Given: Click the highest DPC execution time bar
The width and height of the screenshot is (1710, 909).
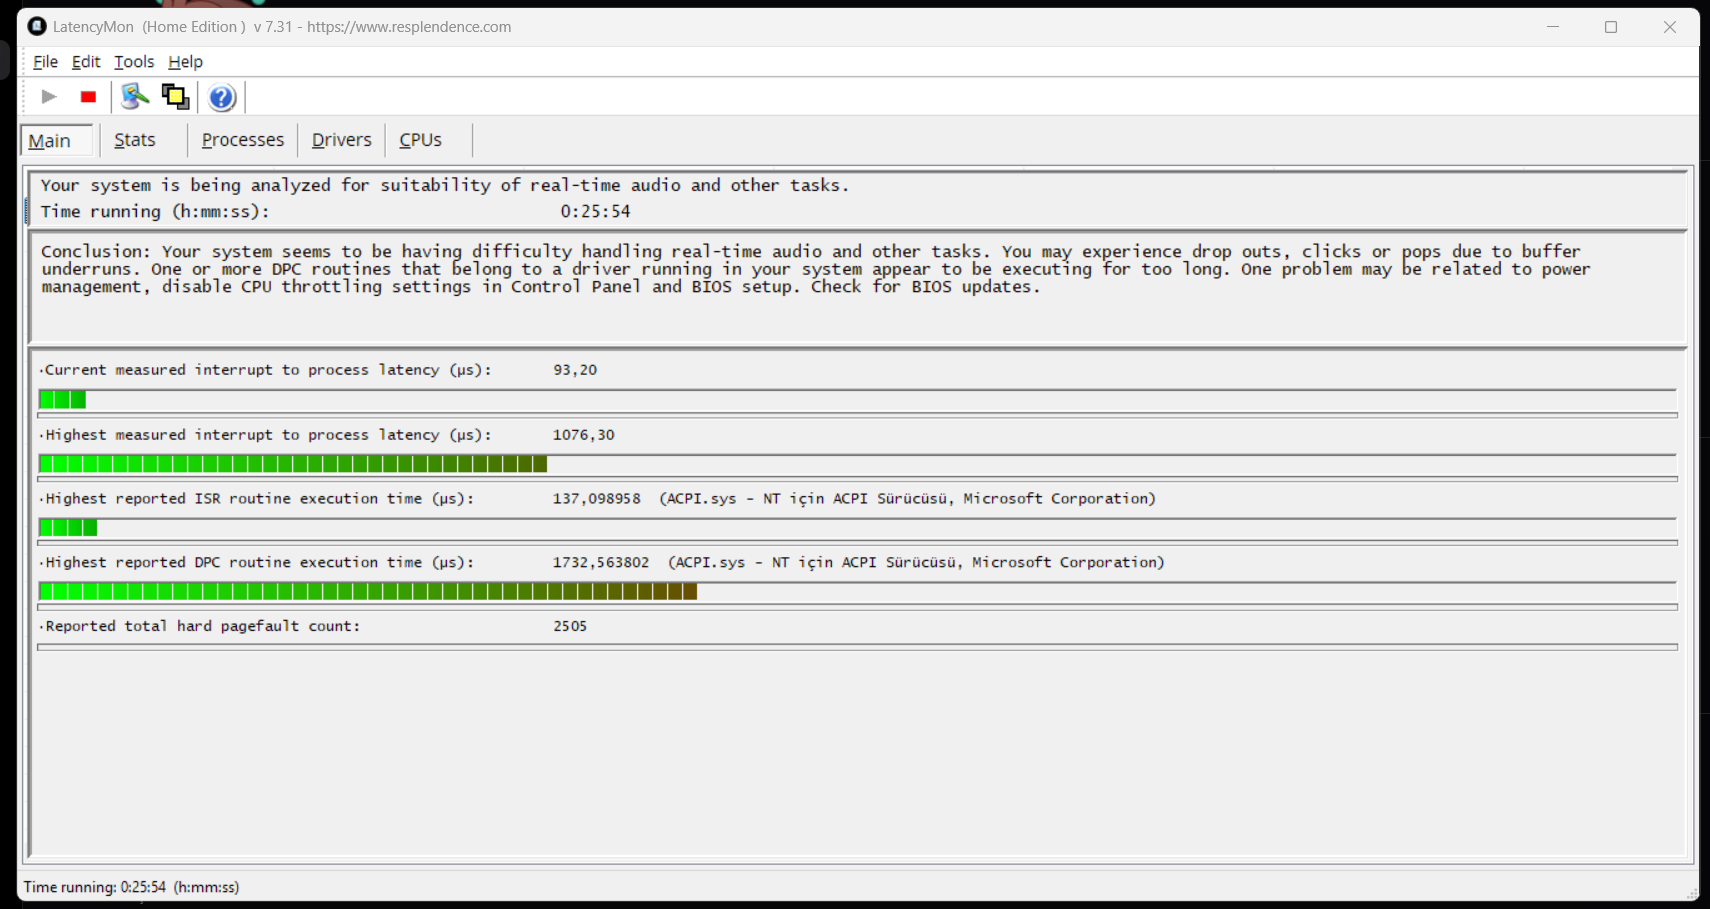Looking at the screenshot, I should 857,592.
